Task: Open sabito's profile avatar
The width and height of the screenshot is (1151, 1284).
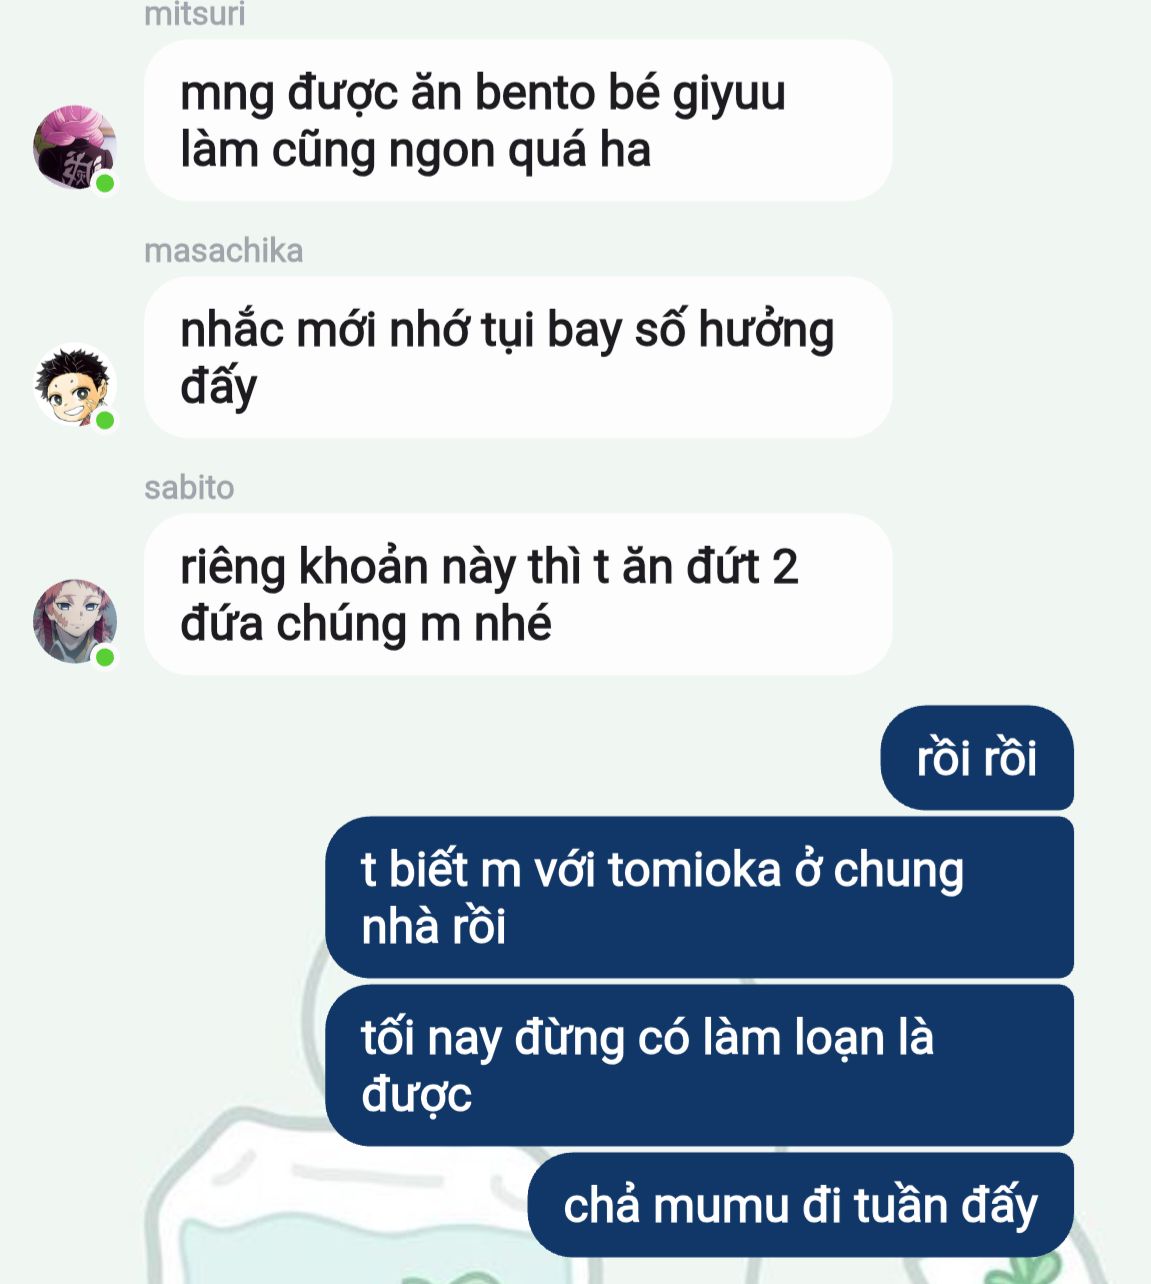Action: click(75, 621)
